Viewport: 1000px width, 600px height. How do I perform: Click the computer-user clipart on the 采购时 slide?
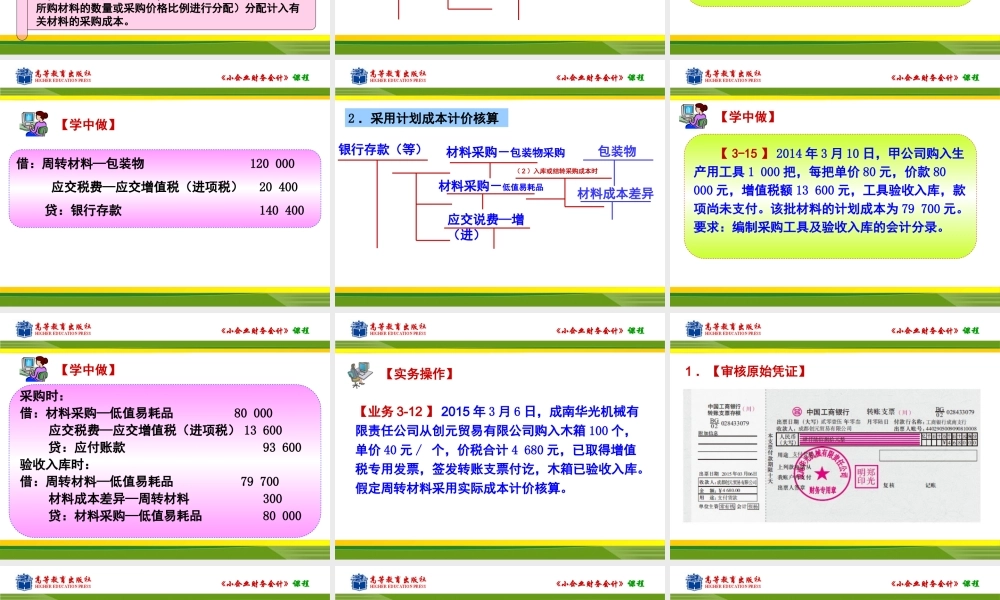tap(35, 370)
